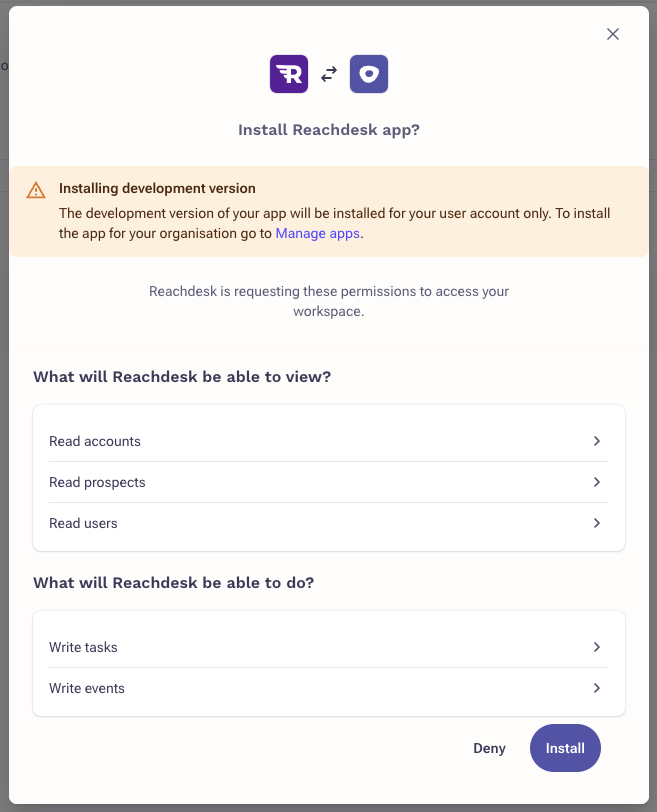The width and height of the screenshot is (657, 812).
Task: Expand the Read prospects permission chevron
Action: coord(597,481)
